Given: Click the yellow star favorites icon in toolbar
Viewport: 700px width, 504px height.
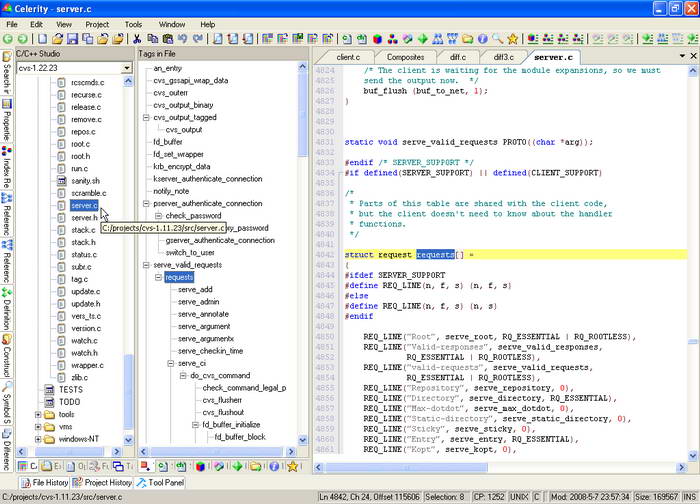Looking at the screenshot, I should point(513,39).
